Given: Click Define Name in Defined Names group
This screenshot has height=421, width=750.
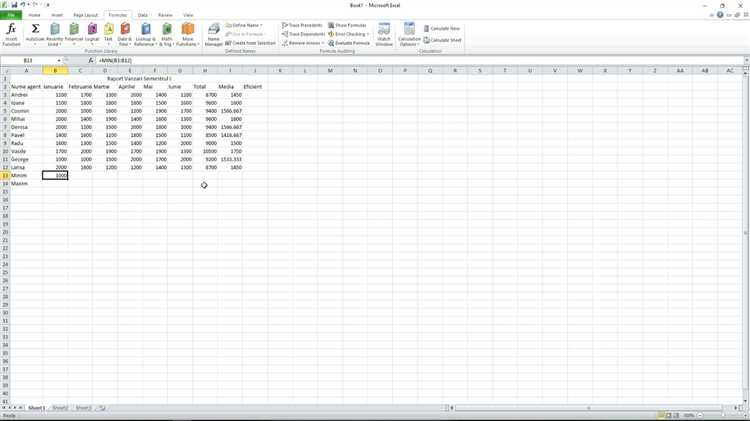Looking at the screenshot, I should (x=243, y=25).
